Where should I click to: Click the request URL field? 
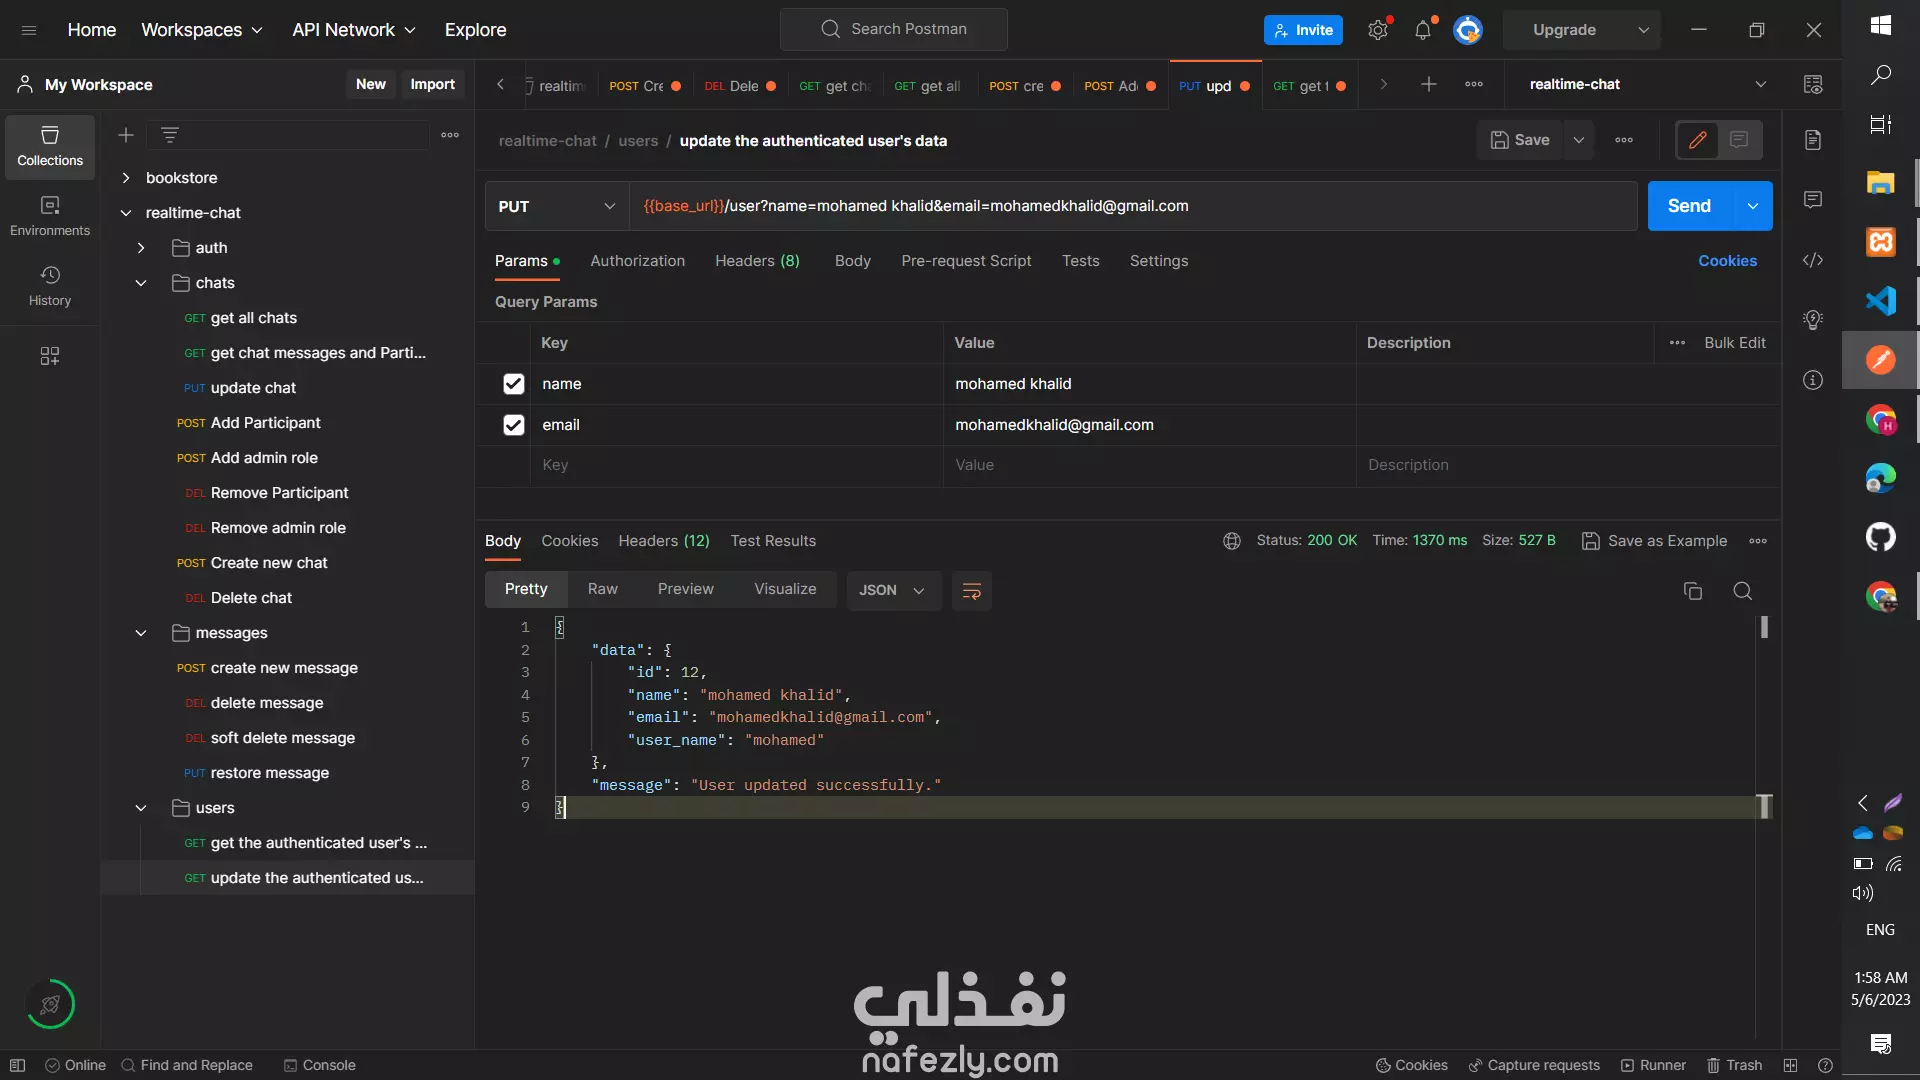pyautogui.click(x=1133, y=206)
